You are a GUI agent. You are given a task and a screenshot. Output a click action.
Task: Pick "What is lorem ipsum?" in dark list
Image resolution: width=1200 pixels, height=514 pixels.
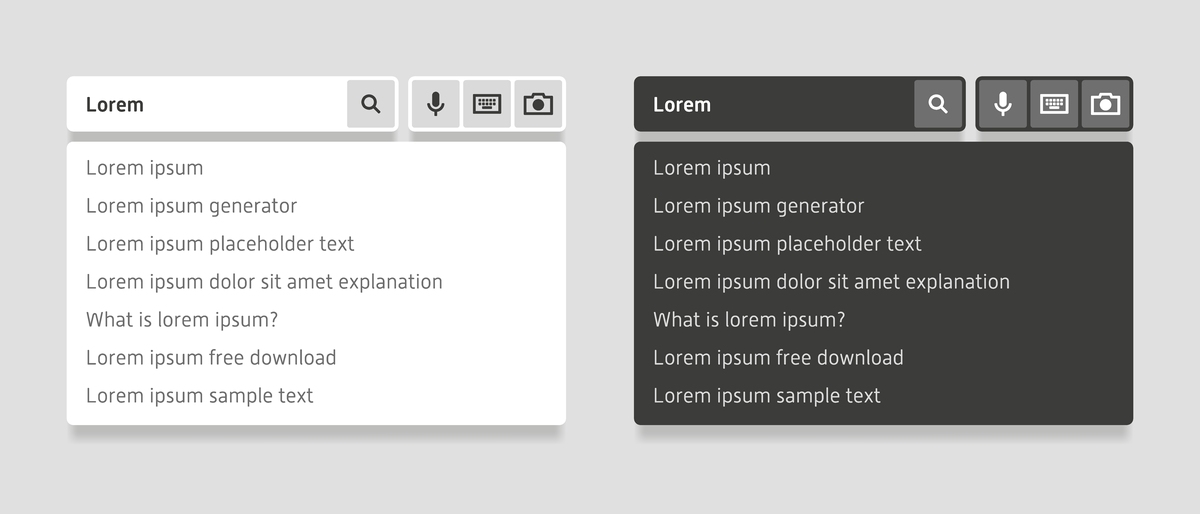(749, 320)
